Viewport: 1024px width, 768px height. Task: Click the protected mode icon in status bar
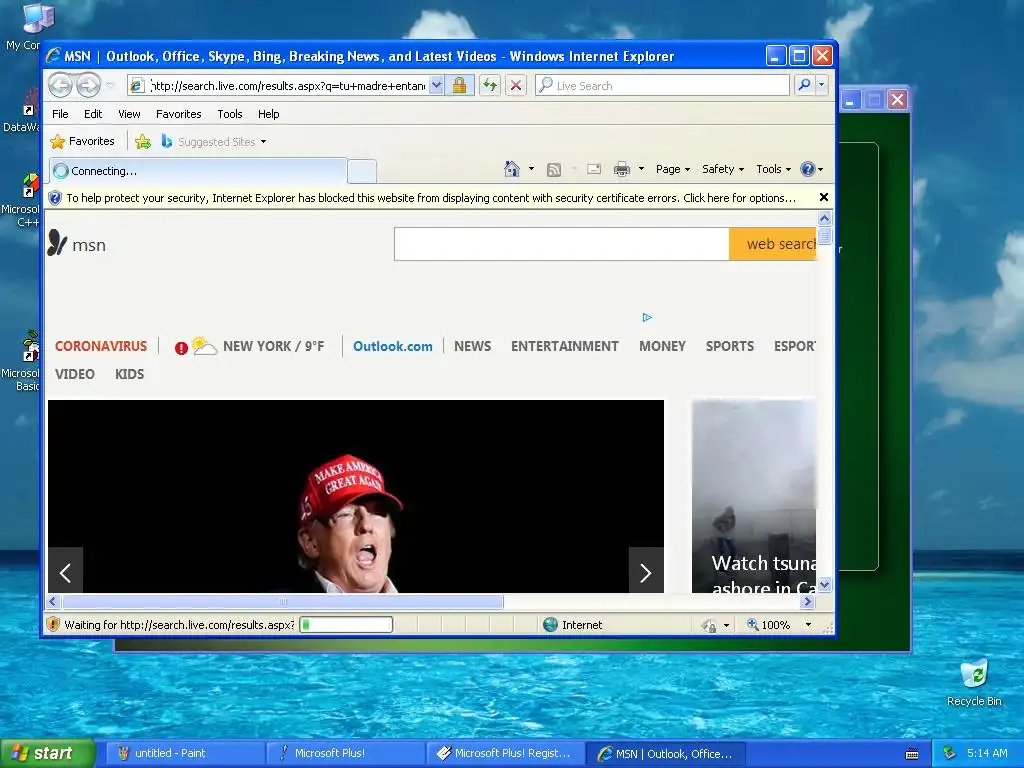pos(710,625)
